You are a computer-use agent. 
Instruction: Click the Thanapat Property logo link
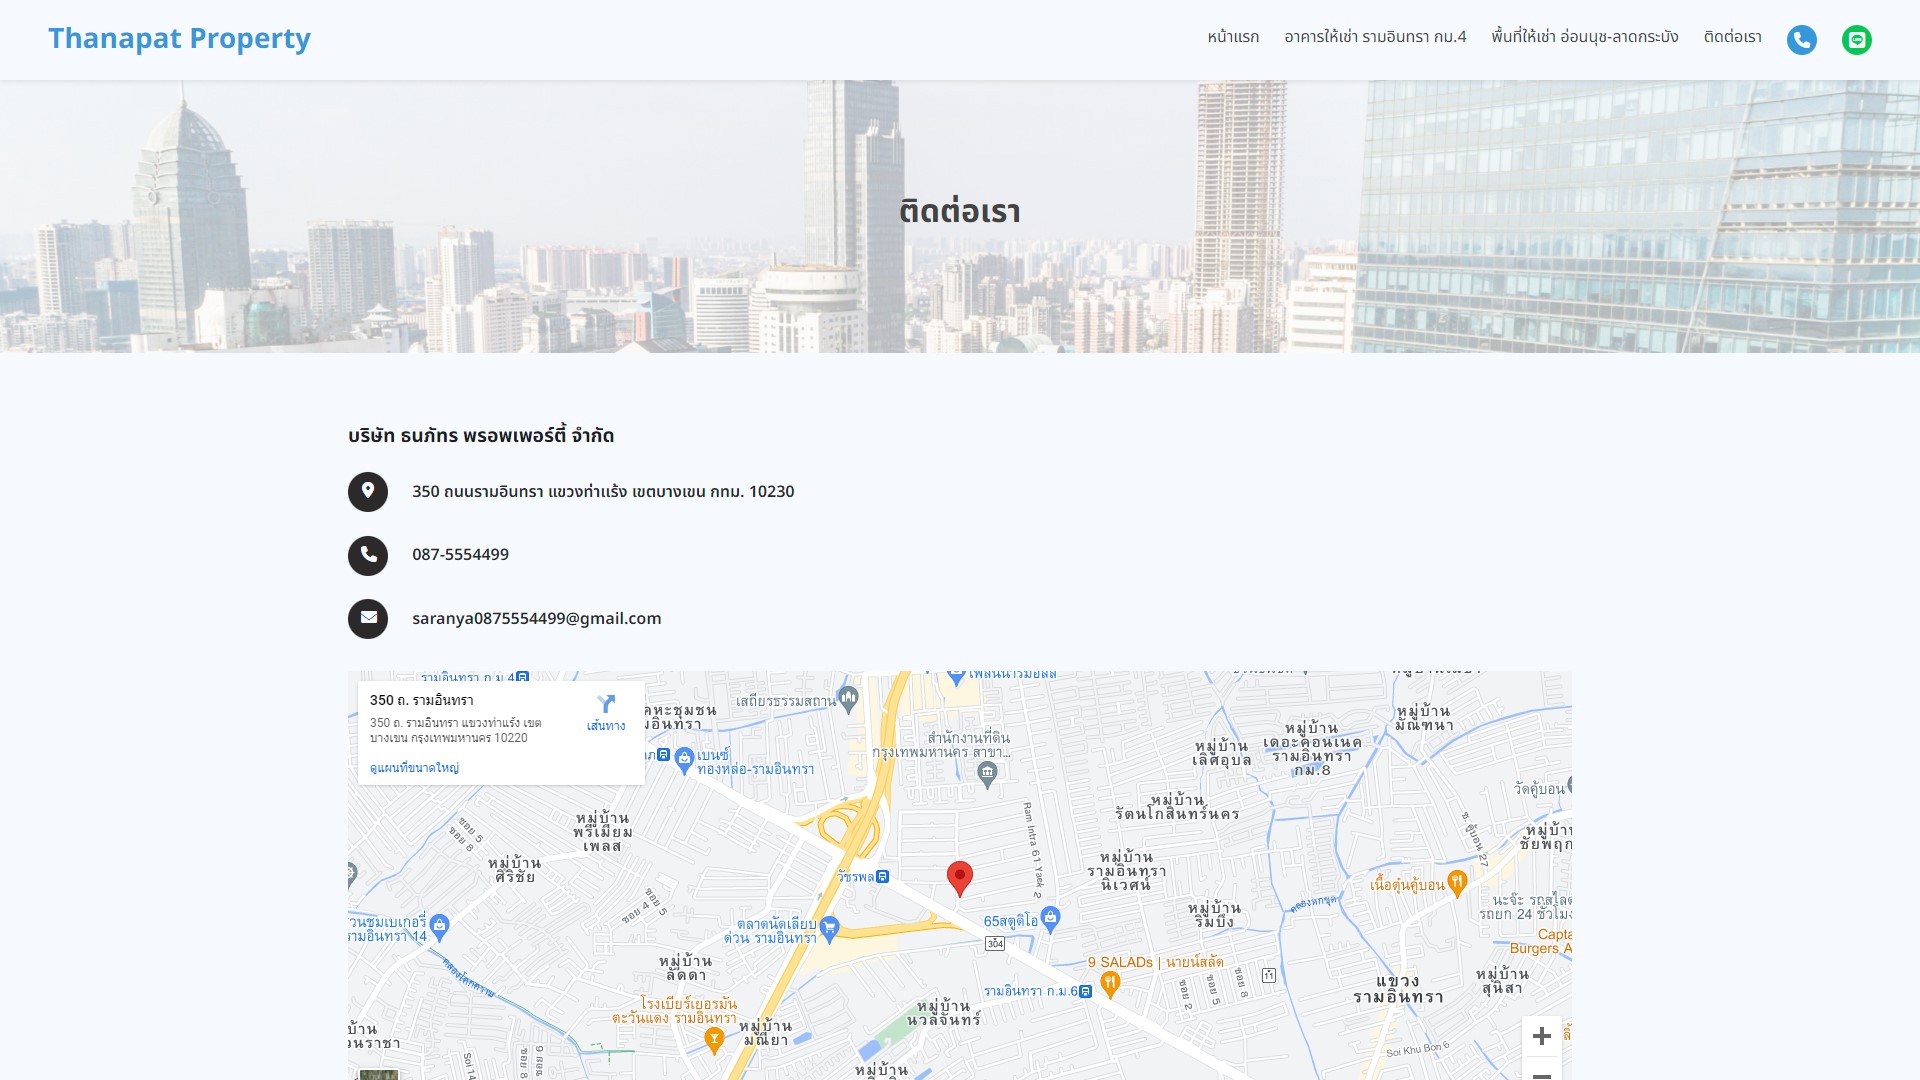point(179,38)
